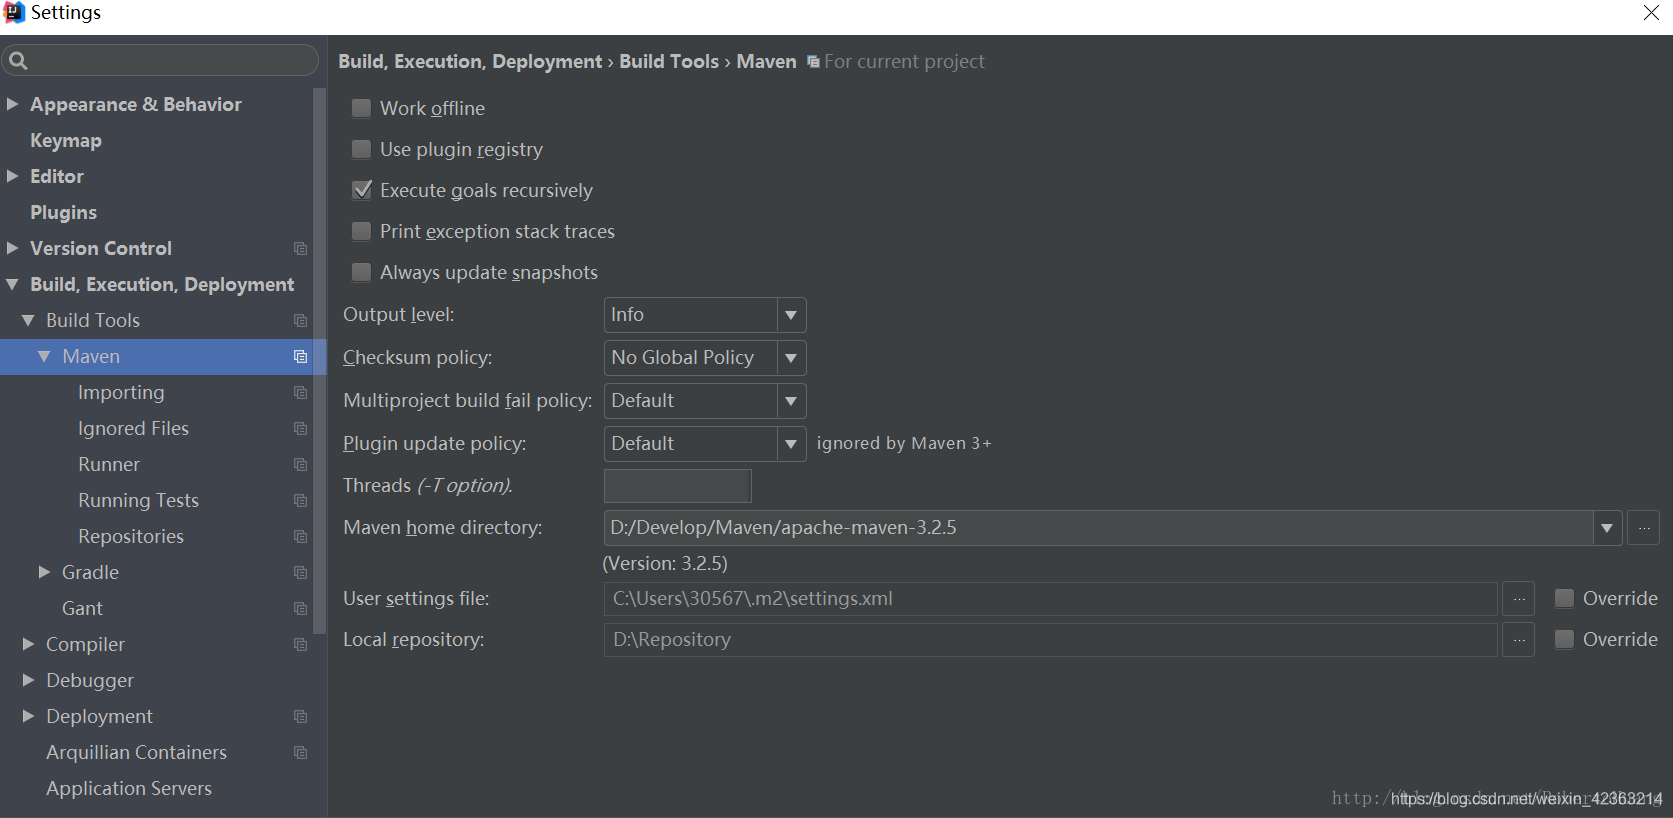Collapse Build, Execution, Deployment section
The width and height of the screenshot is (1673, 818).
(x=13, y=284)
